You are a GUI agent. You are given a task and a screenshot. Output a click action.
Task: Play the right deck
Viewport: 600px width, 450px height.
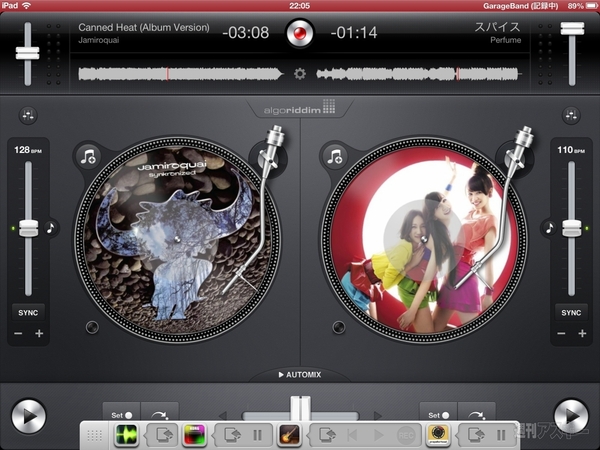tap(571, 416)
